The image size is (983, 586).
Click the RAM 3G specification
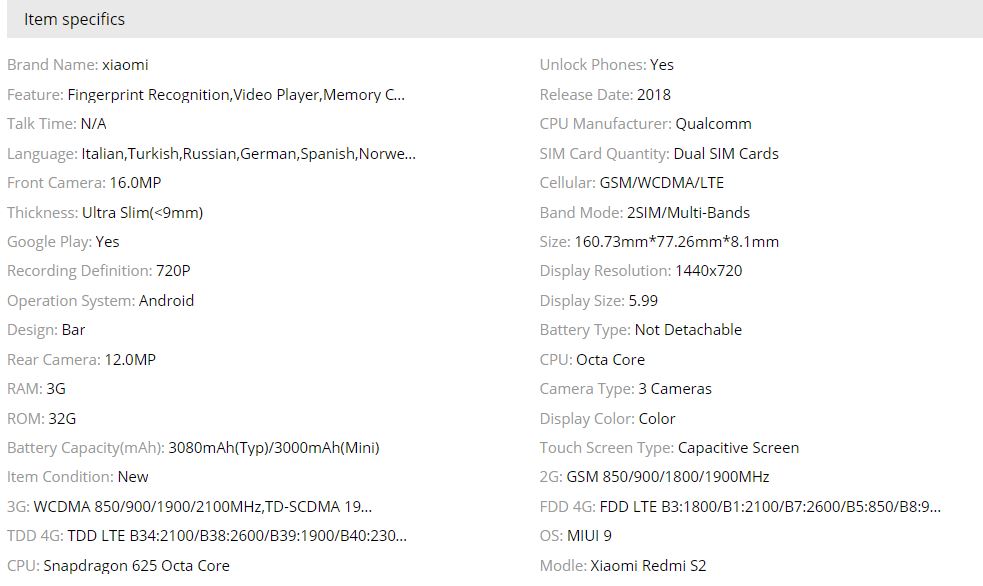56,389
